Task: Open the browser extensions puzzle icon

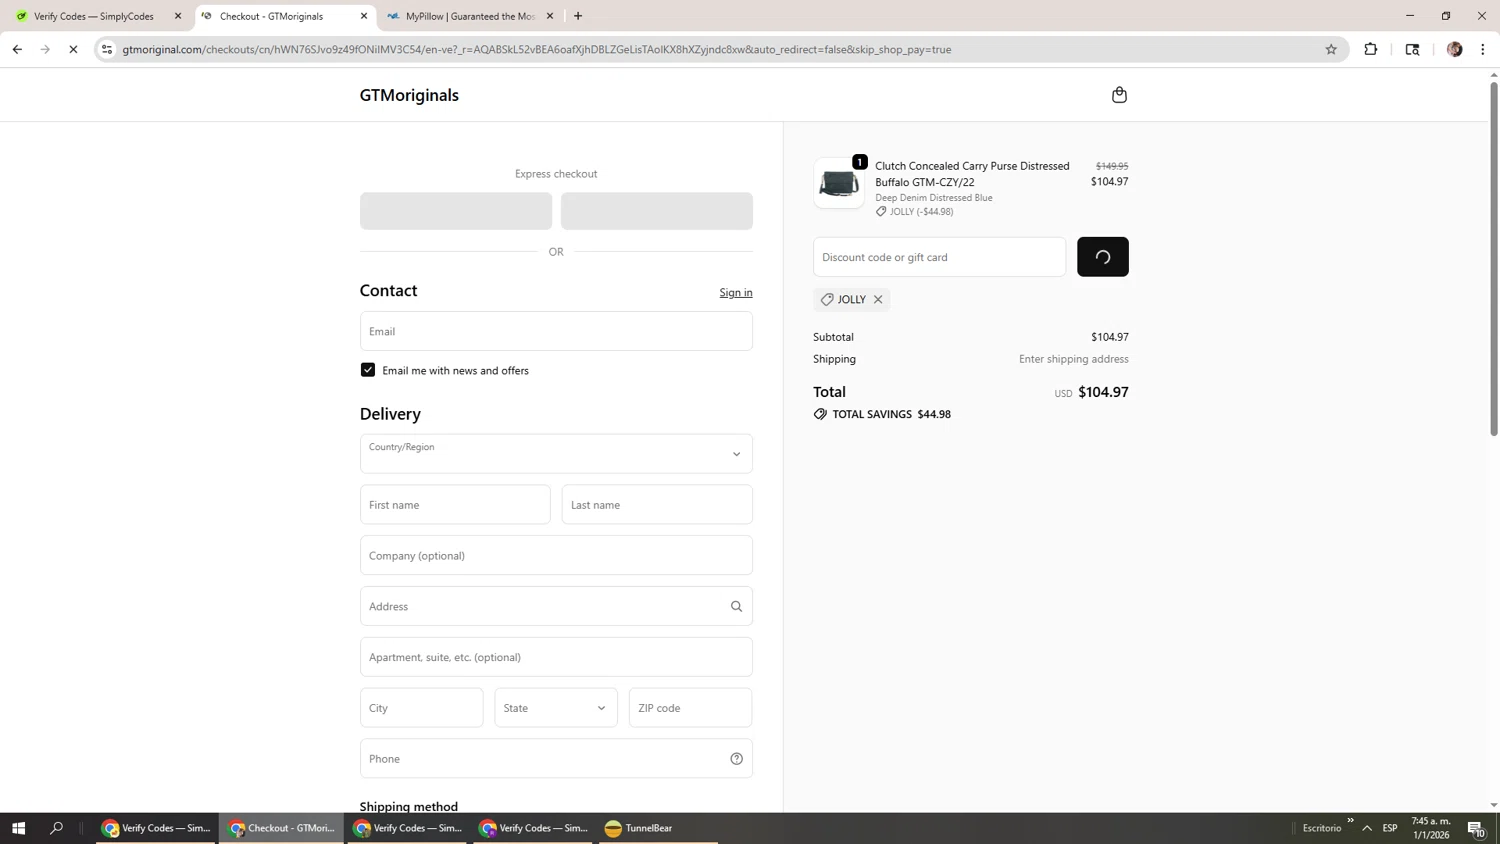Action: (x=1371, y=49)
